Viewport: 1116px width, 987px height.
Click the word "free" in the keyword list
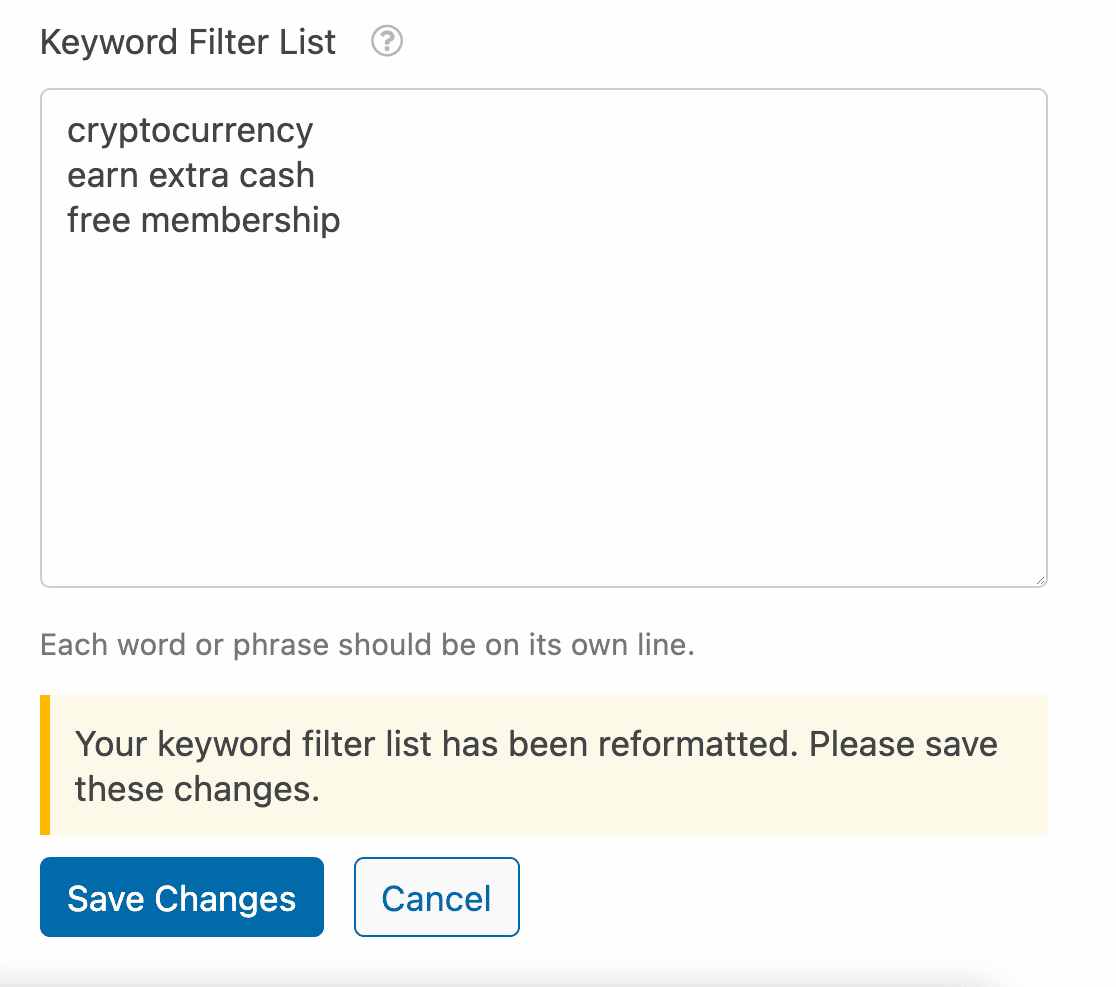pos(99,220)
